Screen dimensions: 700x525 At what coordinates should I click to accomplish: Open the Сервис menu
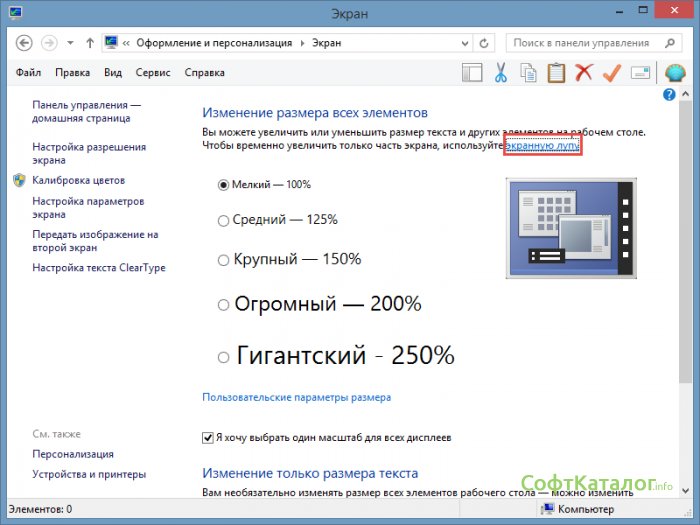coord(152,73)
